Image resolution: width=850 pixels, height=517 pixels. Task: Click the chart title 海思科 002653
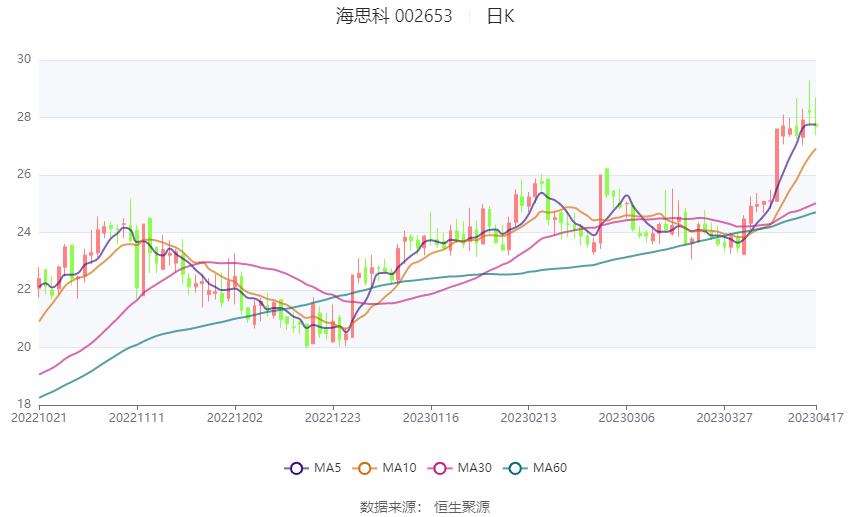[x=394, y=16]
